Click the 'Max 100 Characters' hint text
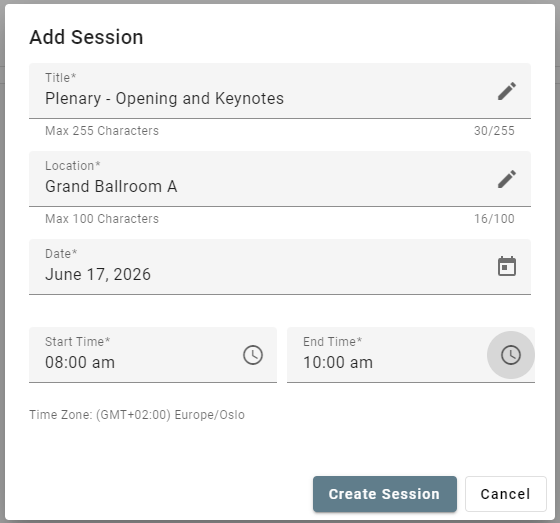The width and height of the screenshot is (560, 523). point(102,219)
